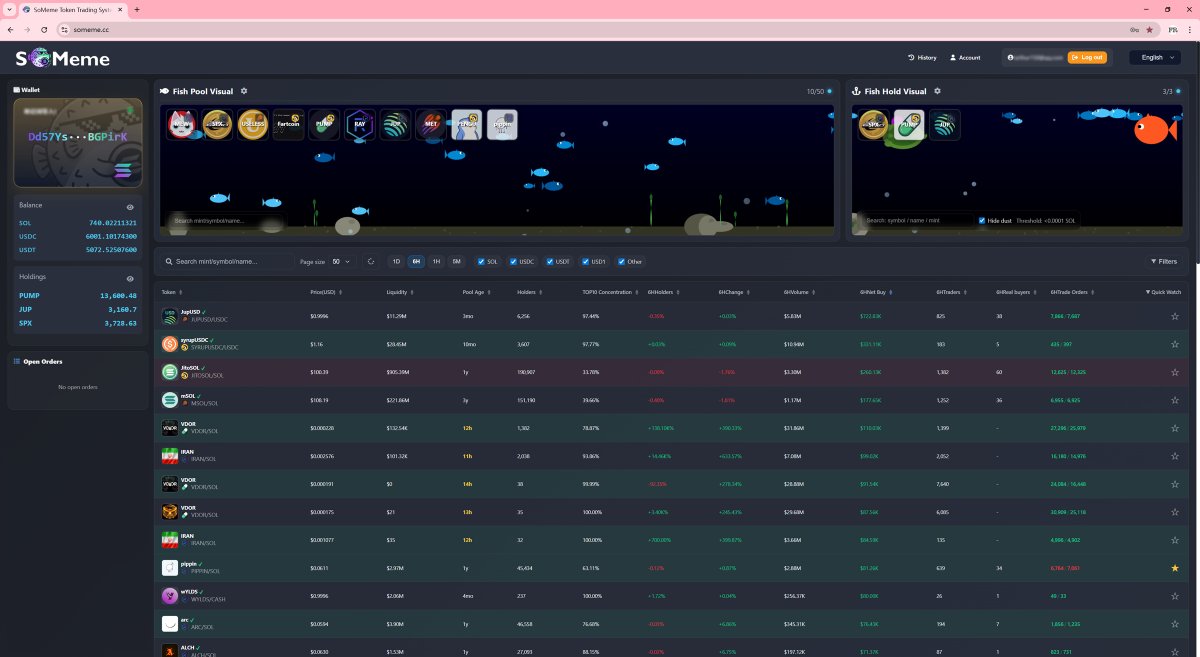Image resolution: width=1200 pixels, height=657 pixels.
Task: Select the RAY token in Fish Pool
Action: click(360, 125)
